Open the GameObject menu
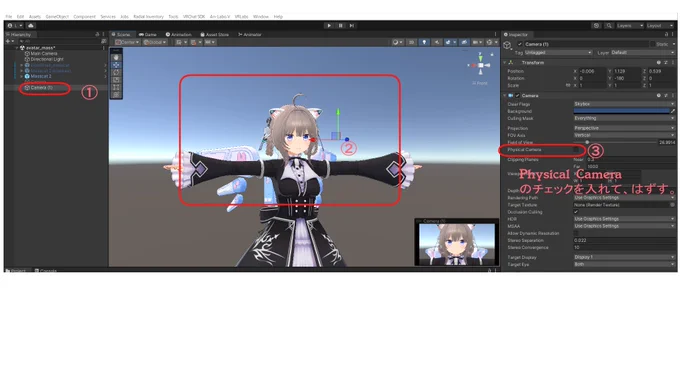 (57, 16)
